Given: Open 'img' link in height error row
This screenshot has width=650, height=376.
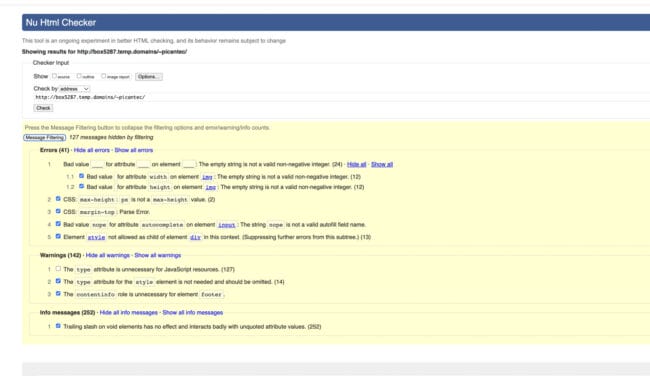Looking at the screenshot, I should 211,187.
